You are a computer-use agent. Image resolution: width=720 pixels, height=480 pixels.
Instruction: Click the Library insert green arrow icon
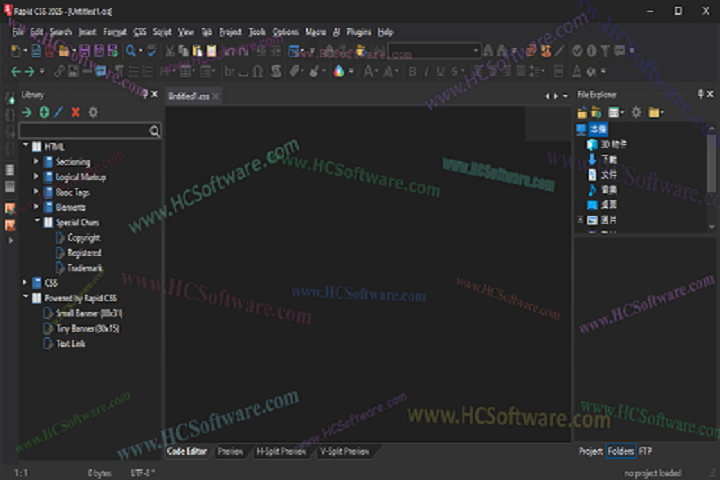pyautogui.click(x=27, y=112)
